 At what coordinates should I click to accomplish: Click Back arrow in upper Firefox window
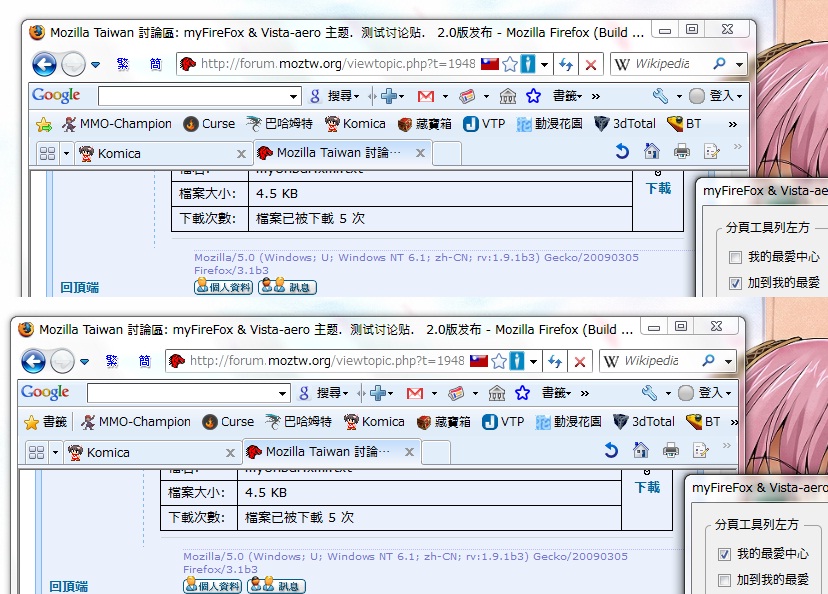click(44, 64)
